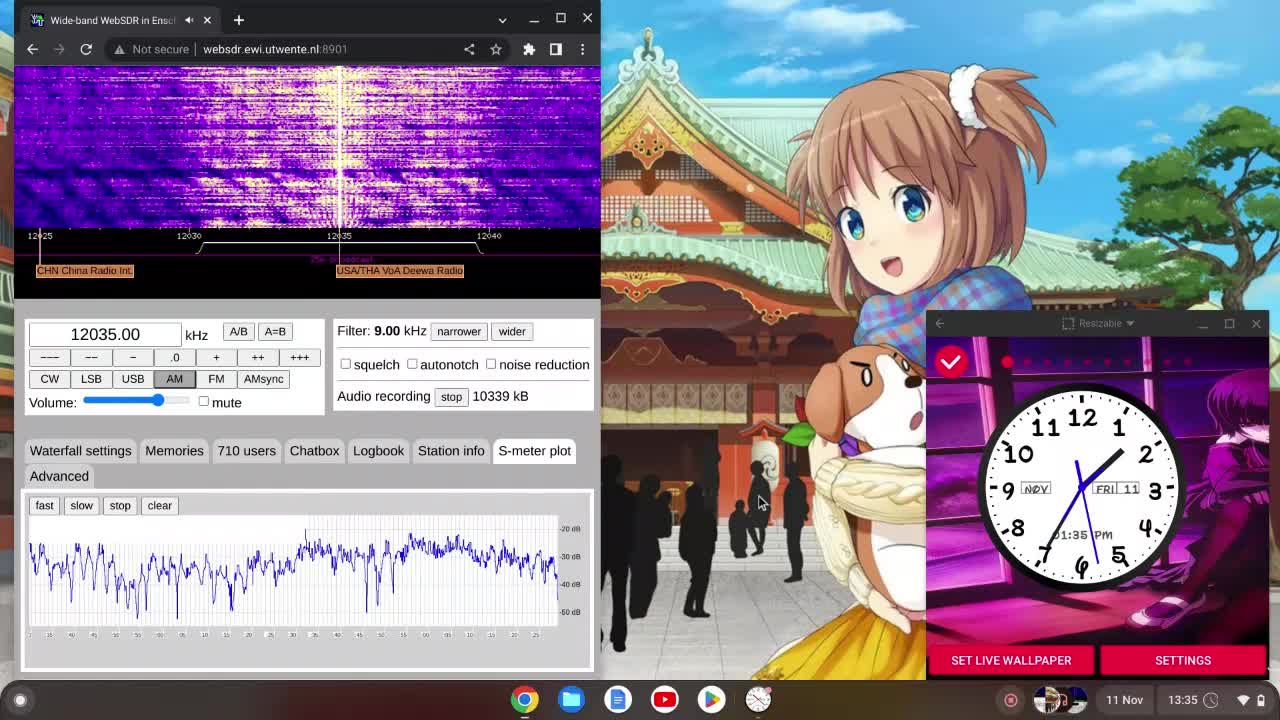This screenshot has height=720, width=1280.
Task: Open YouTube from shelf
Action: pos(665,700)
